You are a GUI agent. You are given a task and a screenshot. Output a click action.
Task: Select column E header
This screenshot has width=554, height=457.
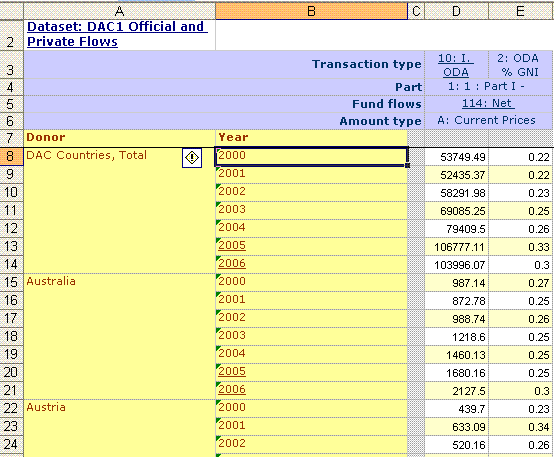click(520, 11)
